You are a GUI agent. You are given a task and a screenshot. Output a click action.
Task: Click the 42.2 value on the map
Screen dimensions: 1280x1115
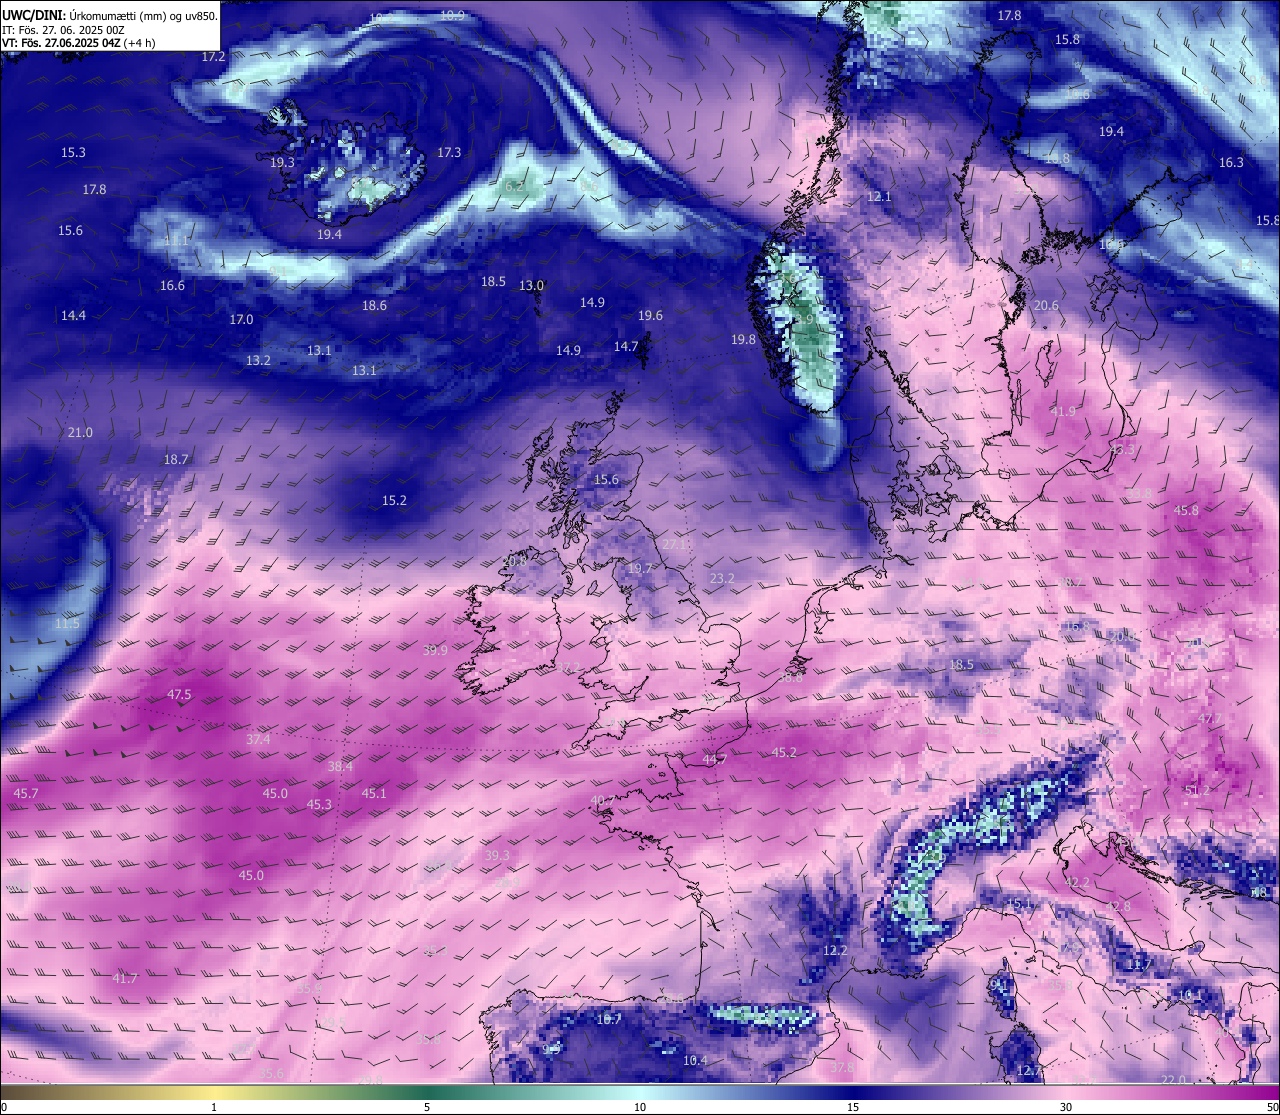coord(1077,883)
